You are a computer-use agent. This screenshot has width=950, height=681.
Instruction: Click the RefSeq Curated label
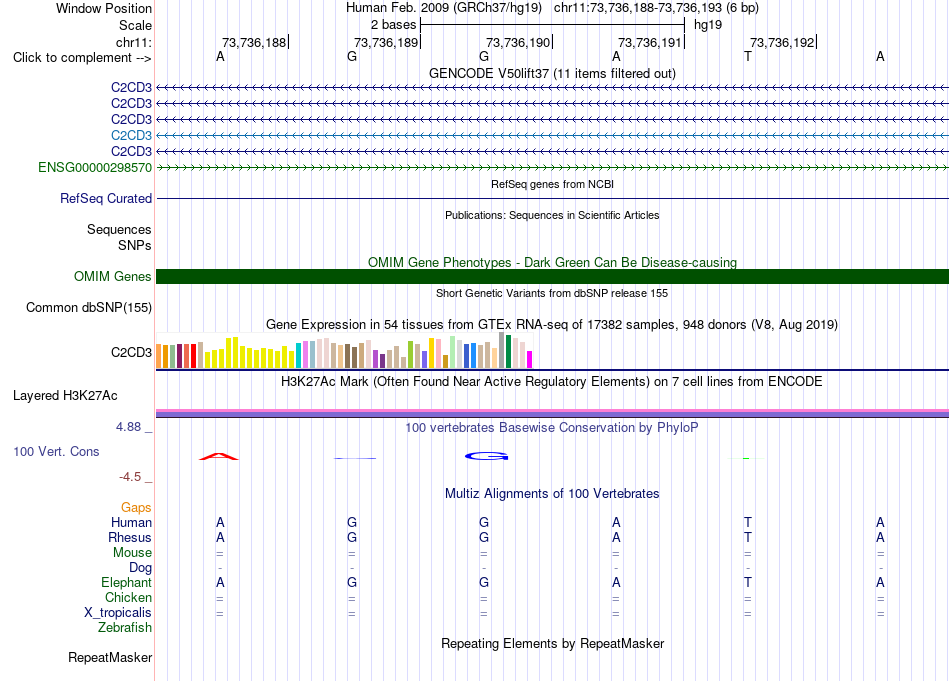(106, 198)
